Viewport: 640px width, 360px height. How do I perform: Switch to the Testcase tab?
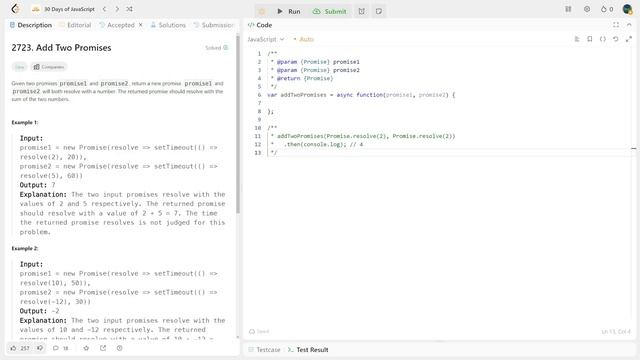[x=264, y=350]
